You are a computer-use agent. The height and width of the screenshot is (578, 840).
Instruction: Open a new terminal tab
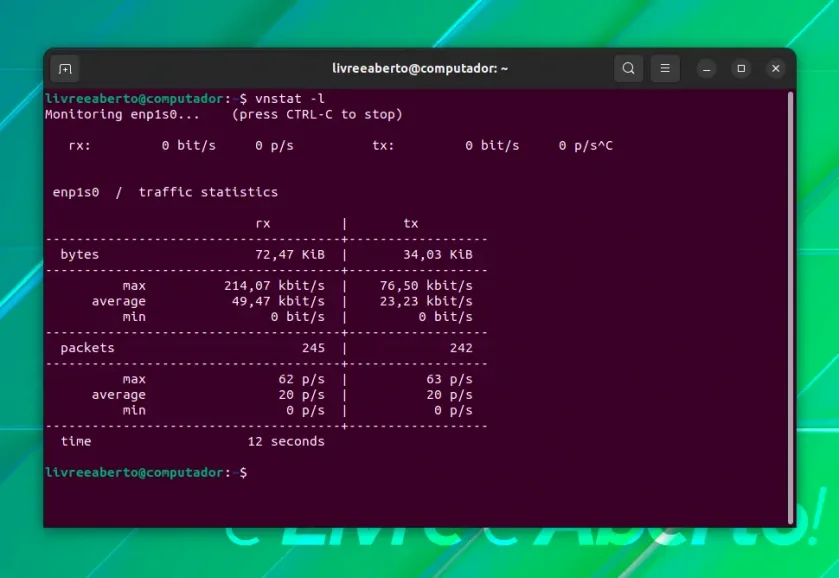[x=65, y=69]
